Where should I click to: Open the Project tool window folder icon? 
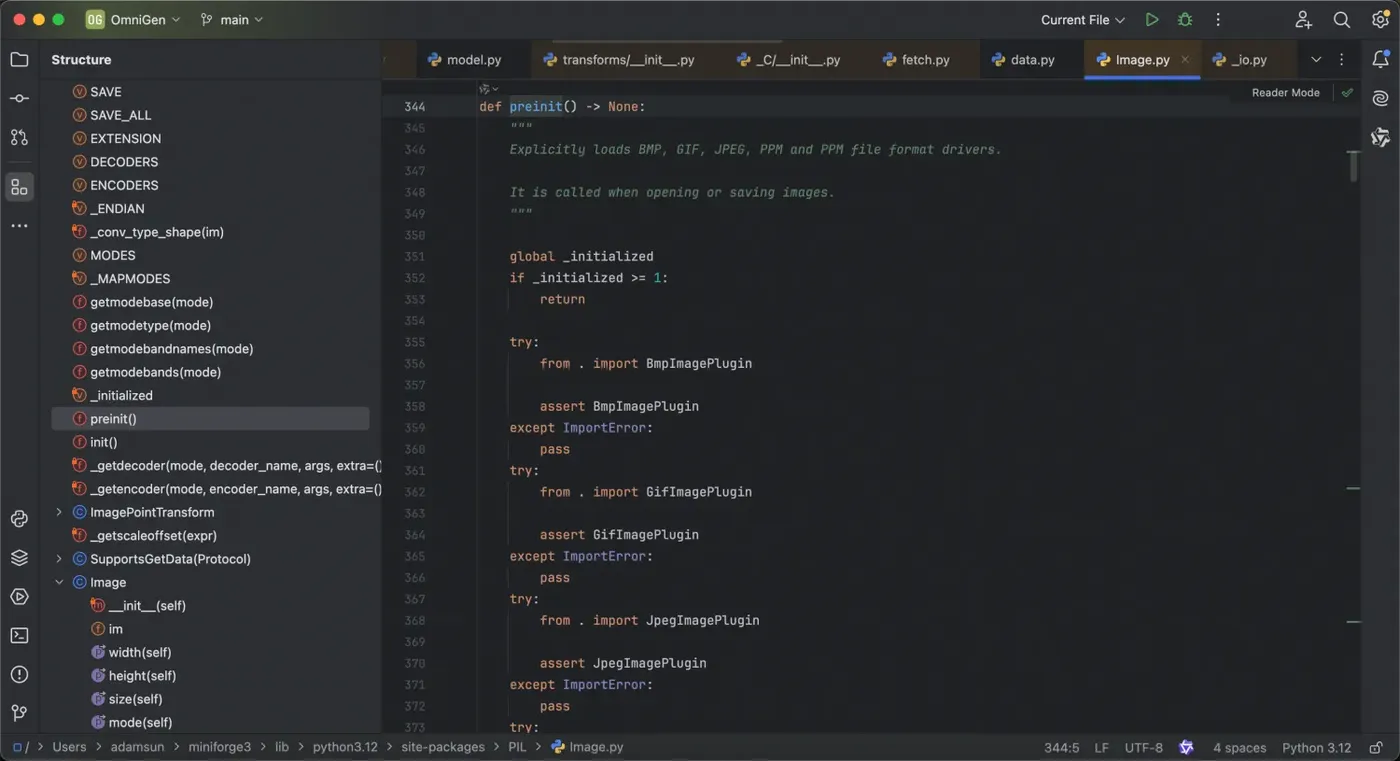click(19, 60)
